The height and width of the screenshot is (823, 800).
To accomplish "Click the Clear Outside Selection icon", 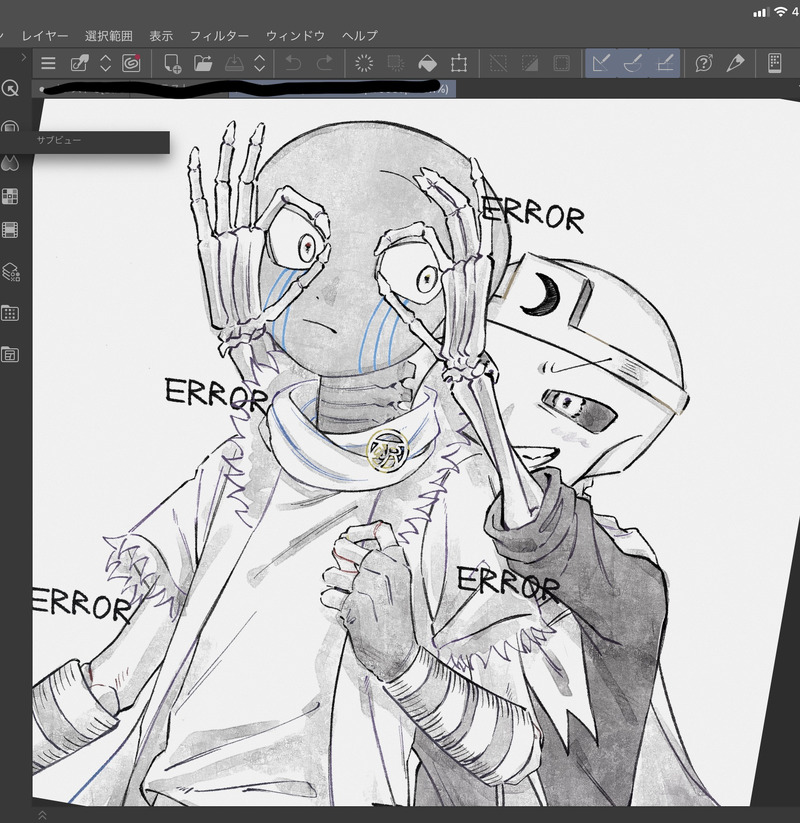I will [396, 64].
